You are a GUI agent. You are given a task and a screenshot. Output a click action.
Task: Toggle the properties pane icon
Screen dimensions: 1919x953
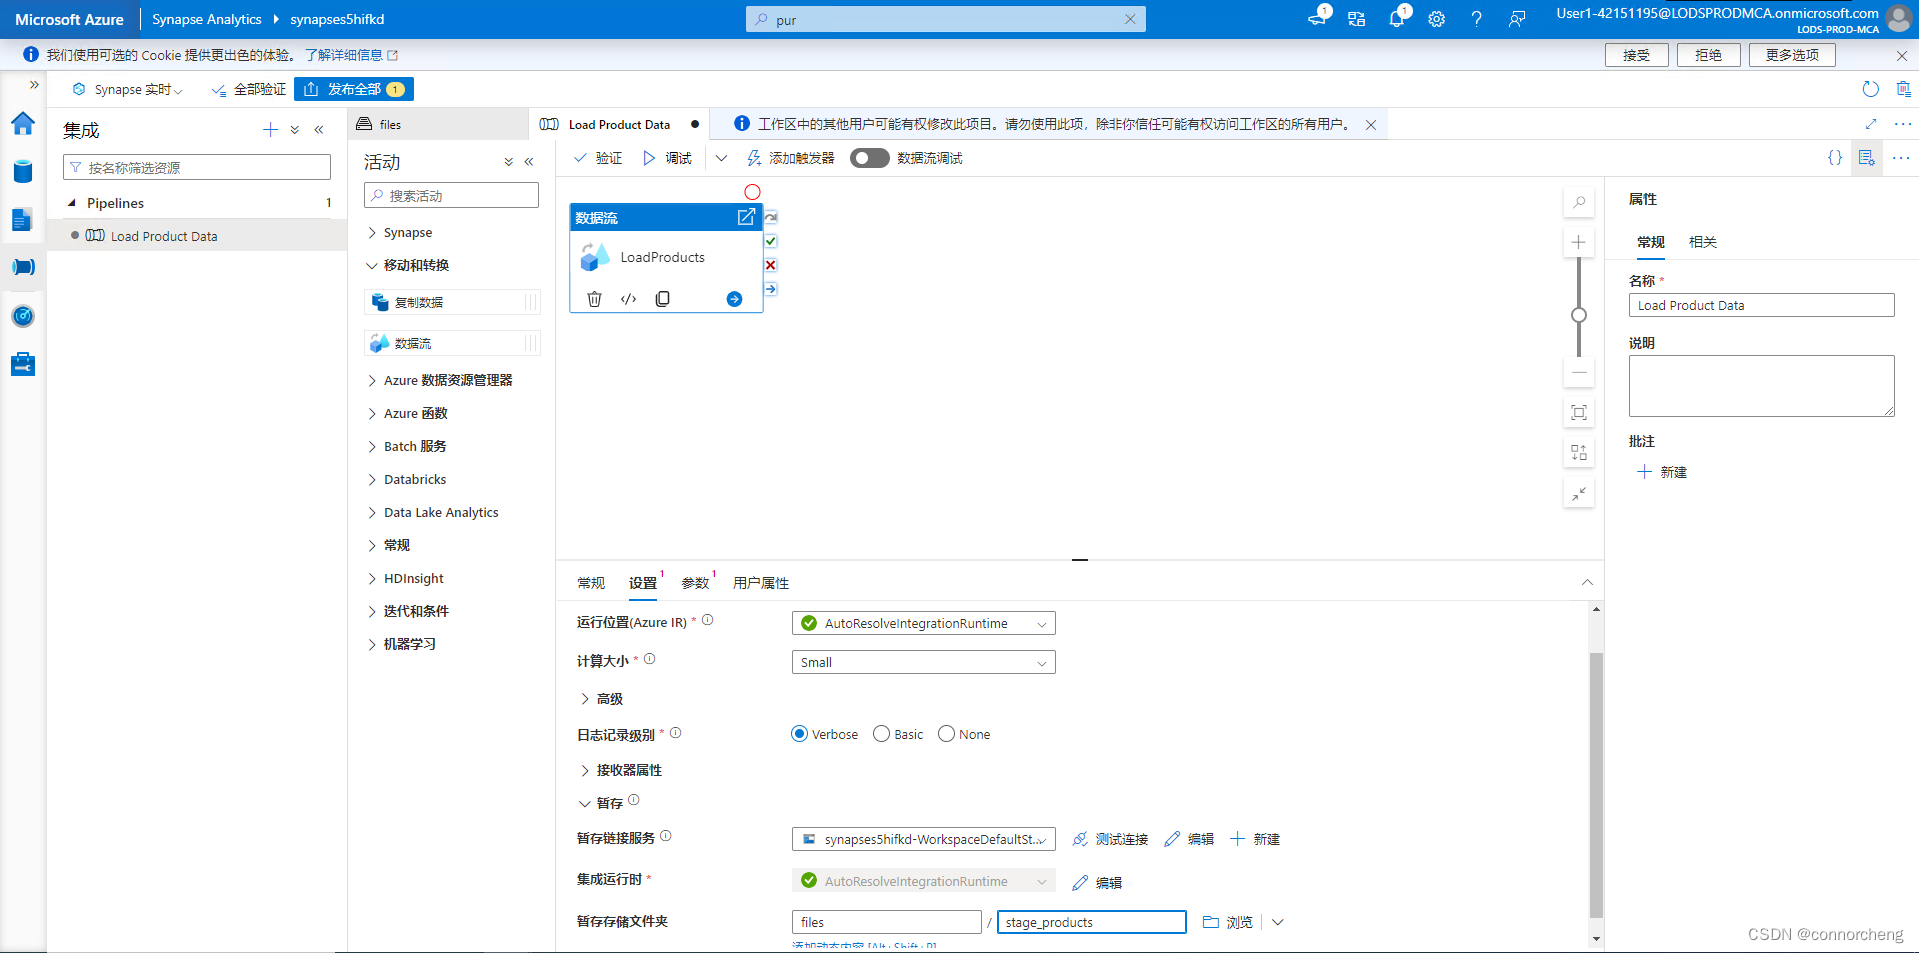[1866, 158]
